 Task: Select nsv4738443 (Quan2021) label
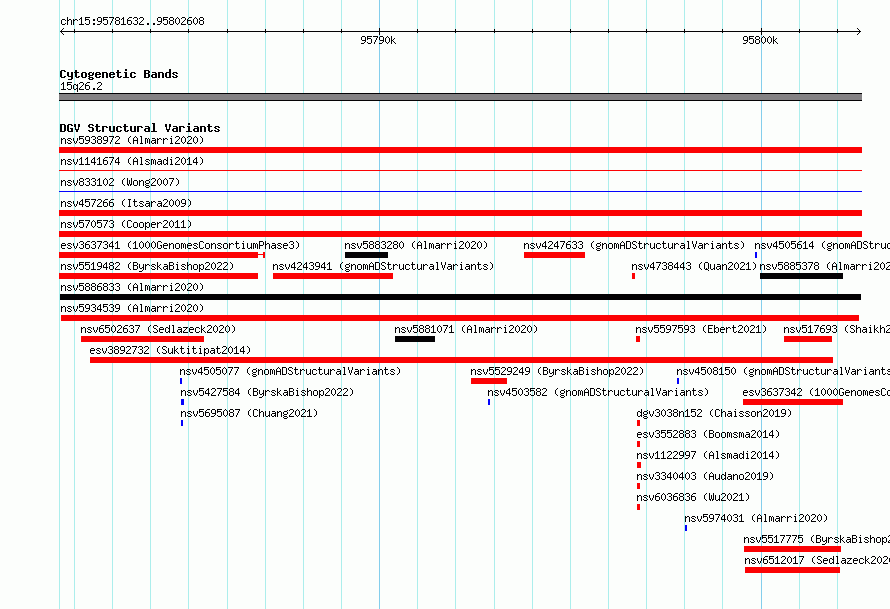pyautogui.click(x=694, y=266)
